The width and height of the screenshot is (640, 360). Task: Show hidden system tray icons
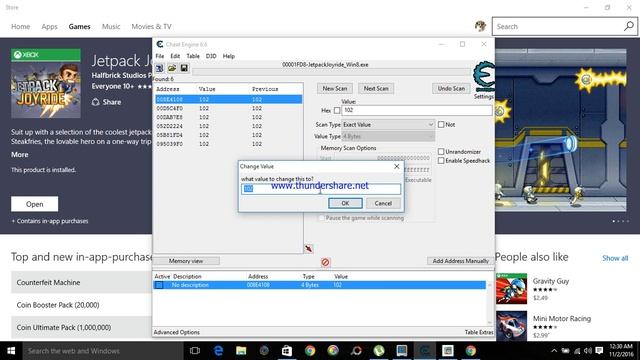(554, 351)
